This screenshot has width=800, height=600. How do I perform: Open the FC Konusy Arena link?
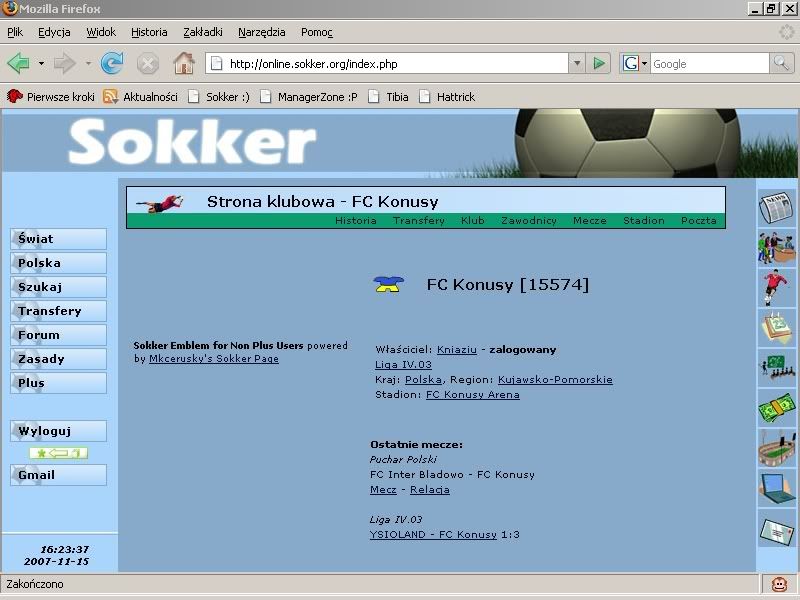pyautogui.click(x=472, y=394)
